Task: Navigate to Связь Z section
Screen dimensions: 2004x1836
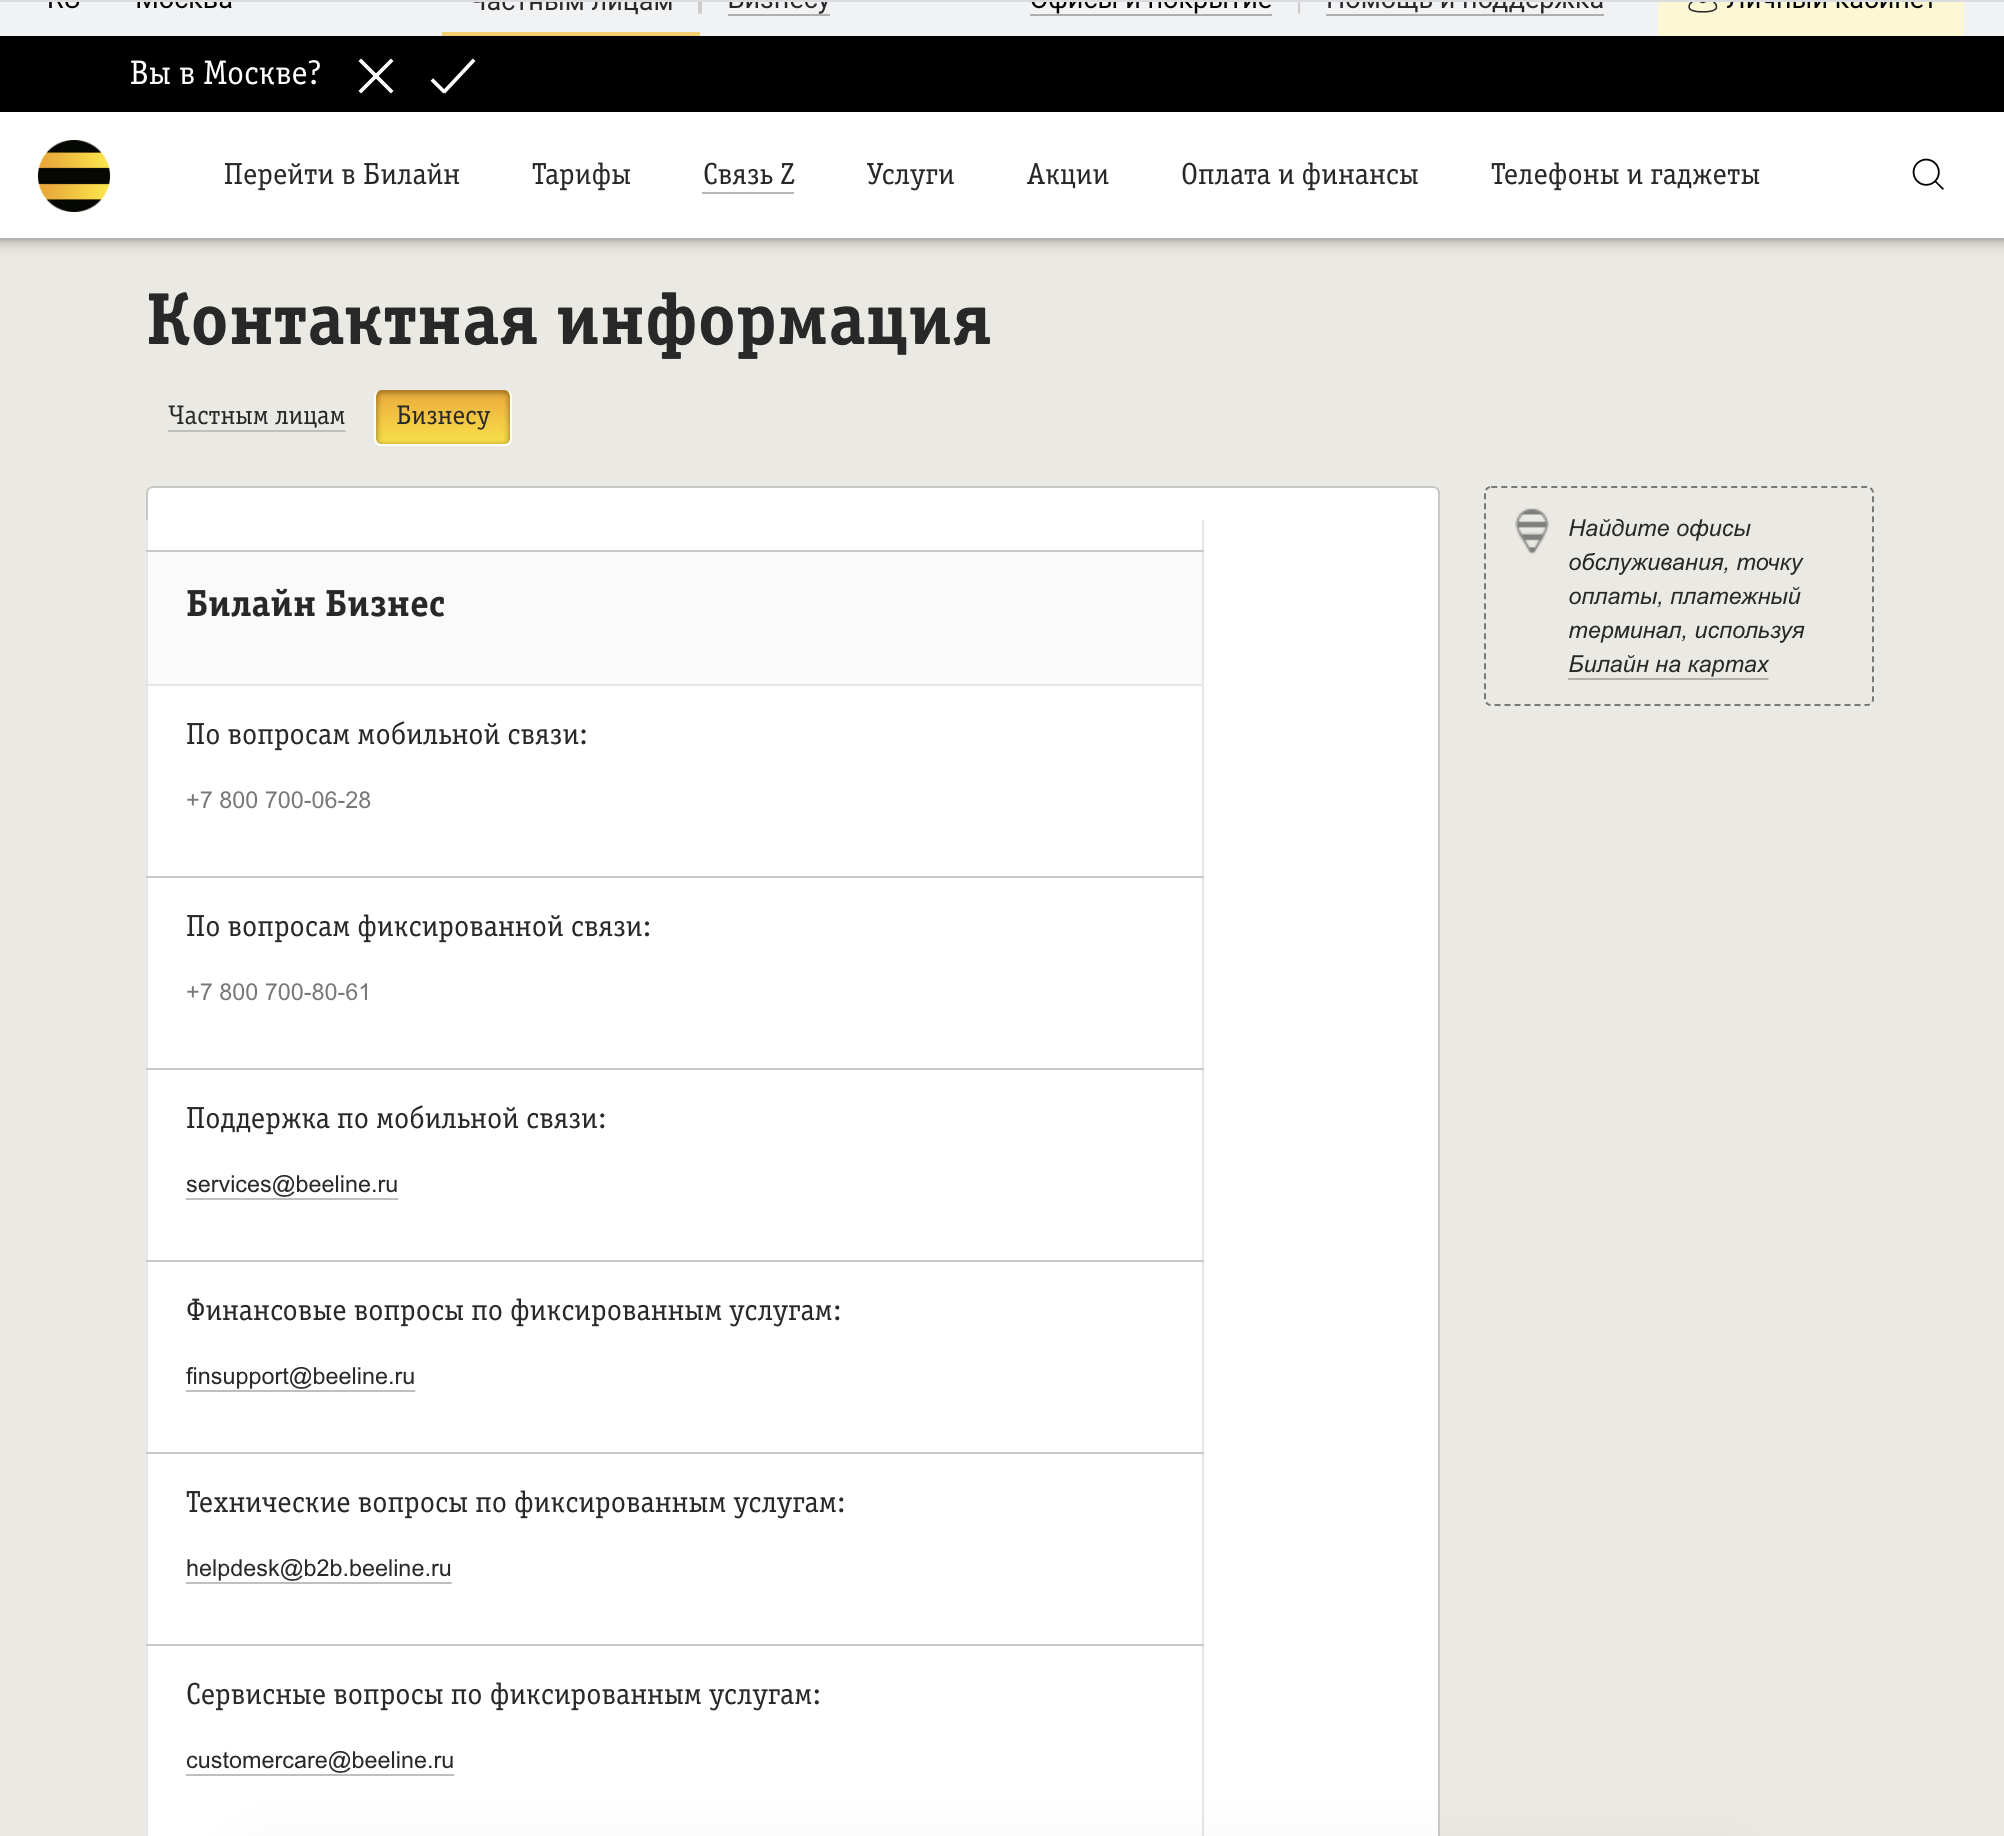Action: [748, 175]
